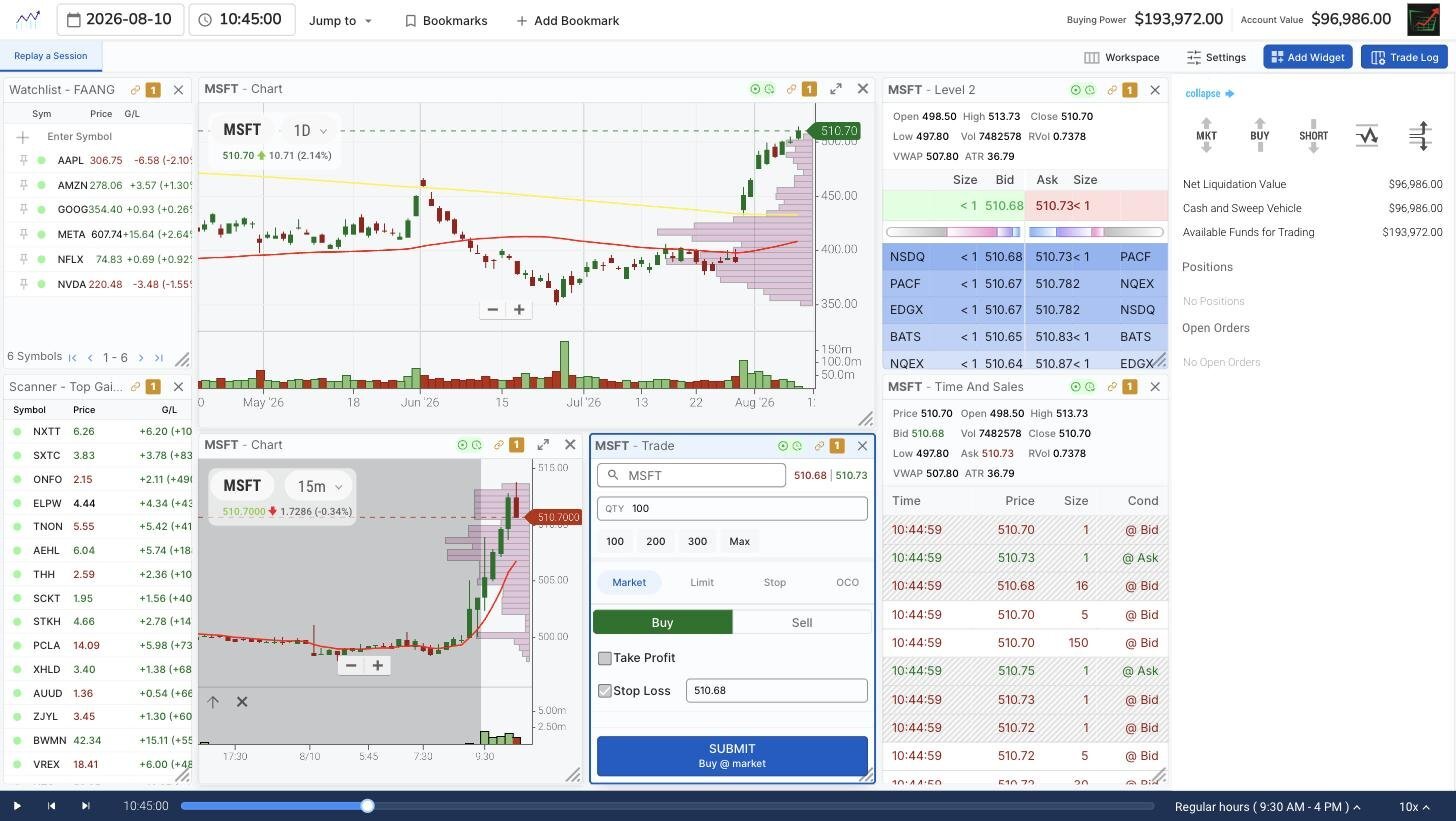The image size is (1456, 821).
Task: Set quantity with the Max button
Action: point(739,541)
